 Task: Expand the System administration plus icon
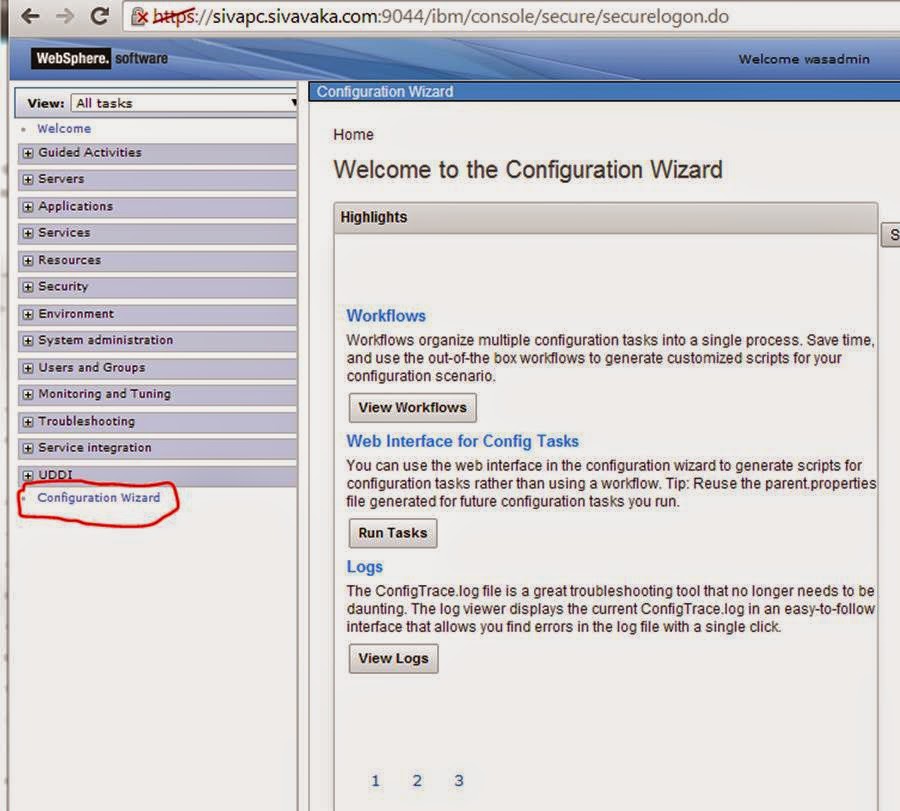click(28, 341)
